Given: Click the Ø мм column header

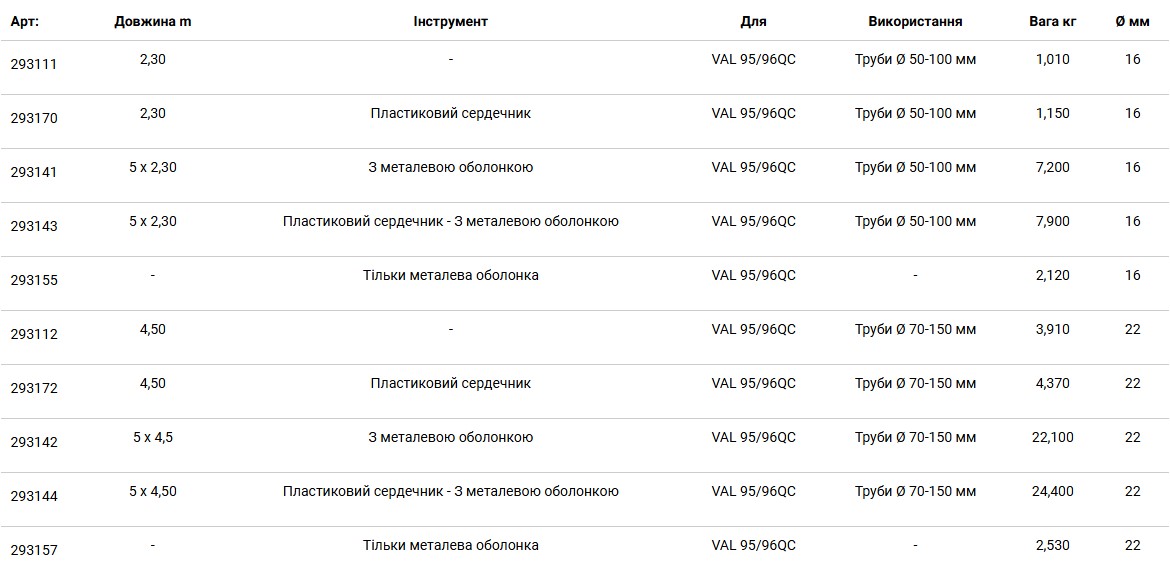Looking at the screenshot, I should tap(1133, 22).
